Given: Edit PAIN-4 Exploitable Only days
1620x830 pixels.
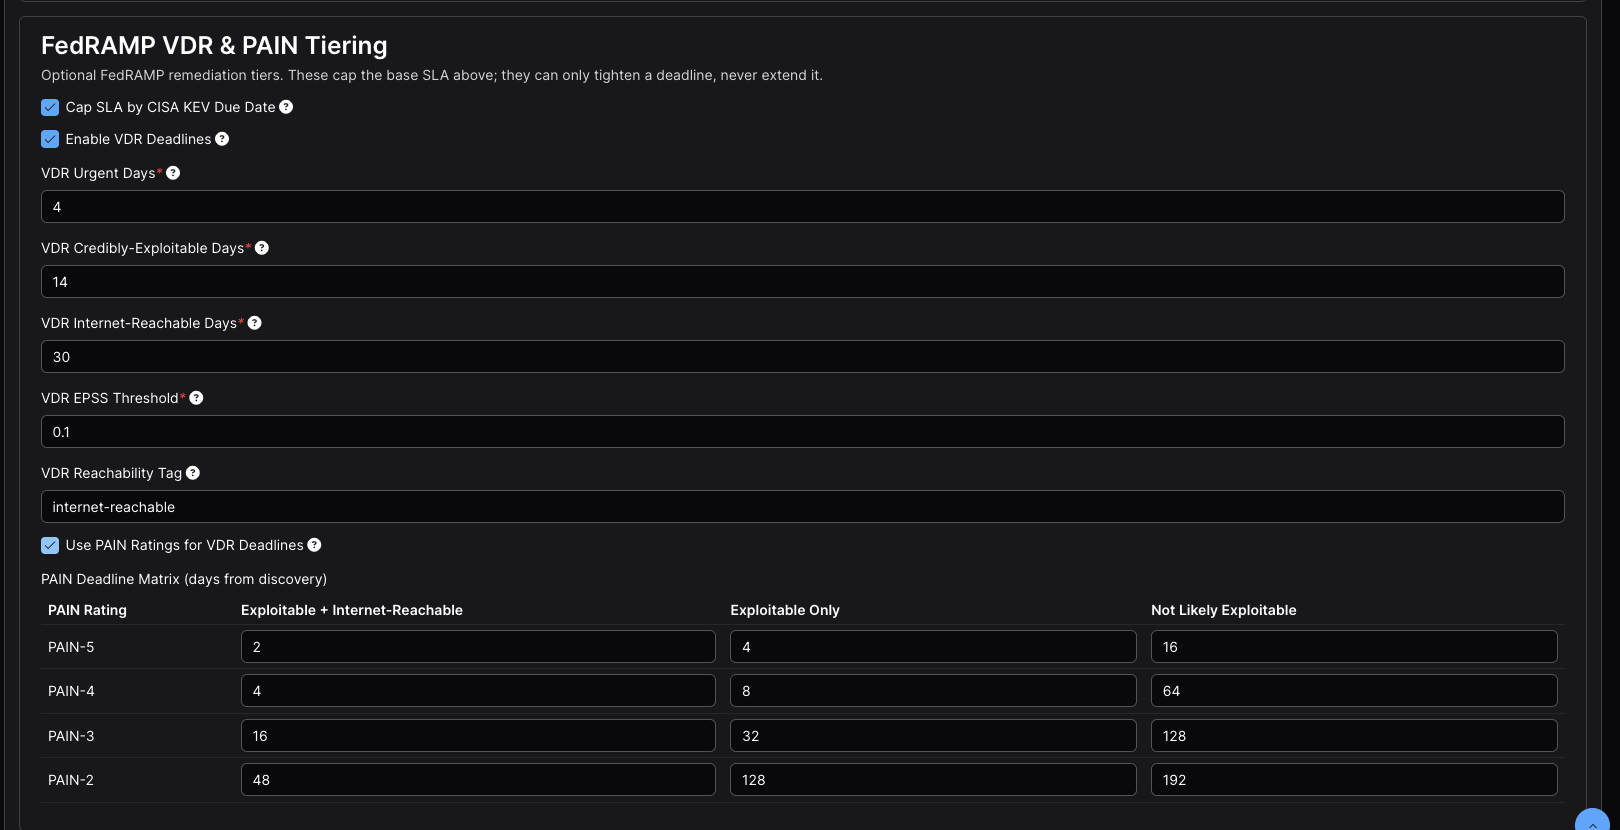Looking at the screenshot, I should (933, 691).
